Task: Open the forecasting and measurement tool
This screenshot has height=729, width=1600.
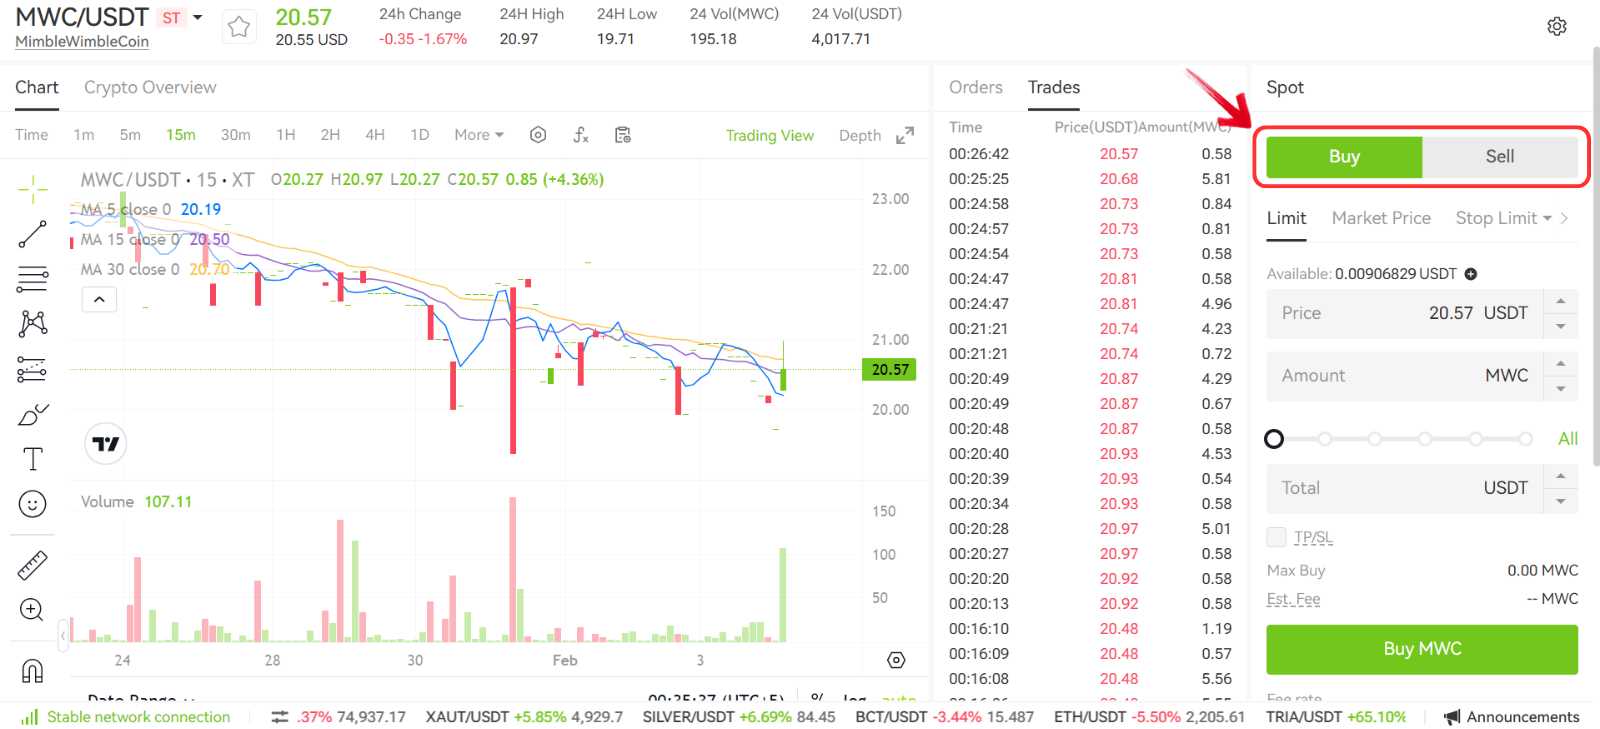Action: [32, 369]
